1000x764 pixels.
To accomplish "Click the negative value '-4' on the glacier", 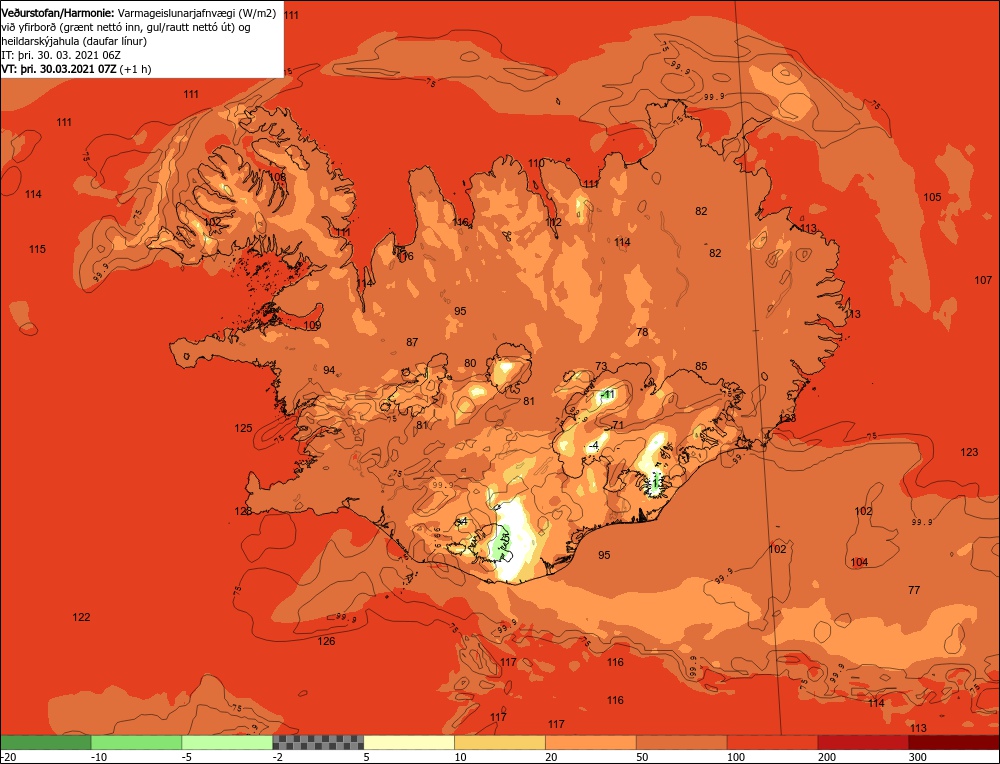I will (x=594, y=446).
